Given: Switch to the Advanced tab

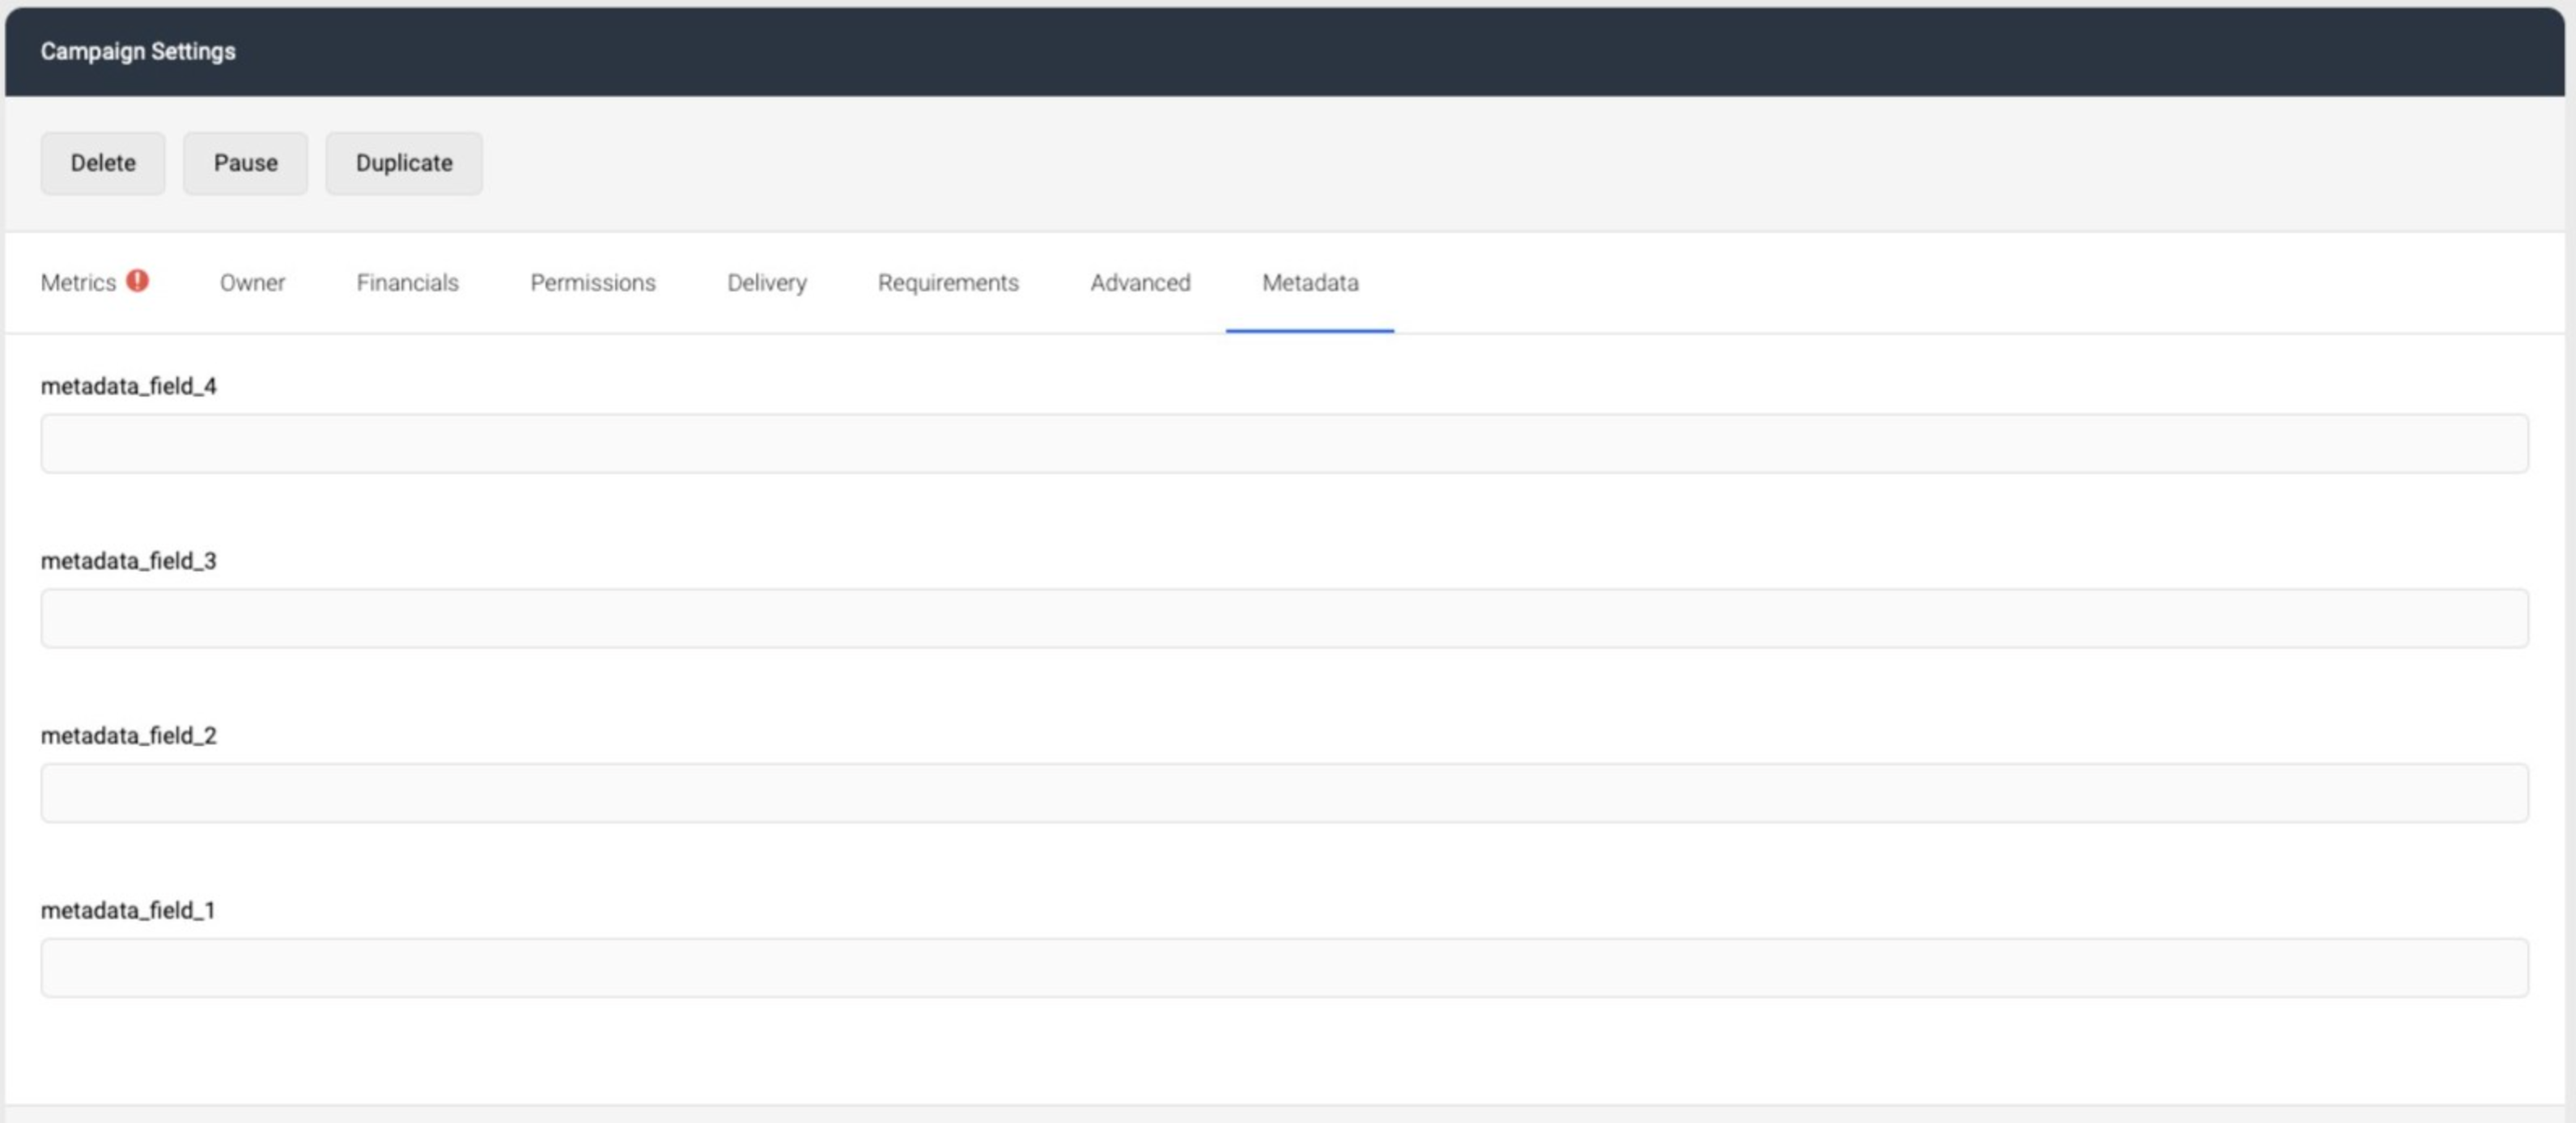Looking at the screenshot, I should click(1140, 283).
